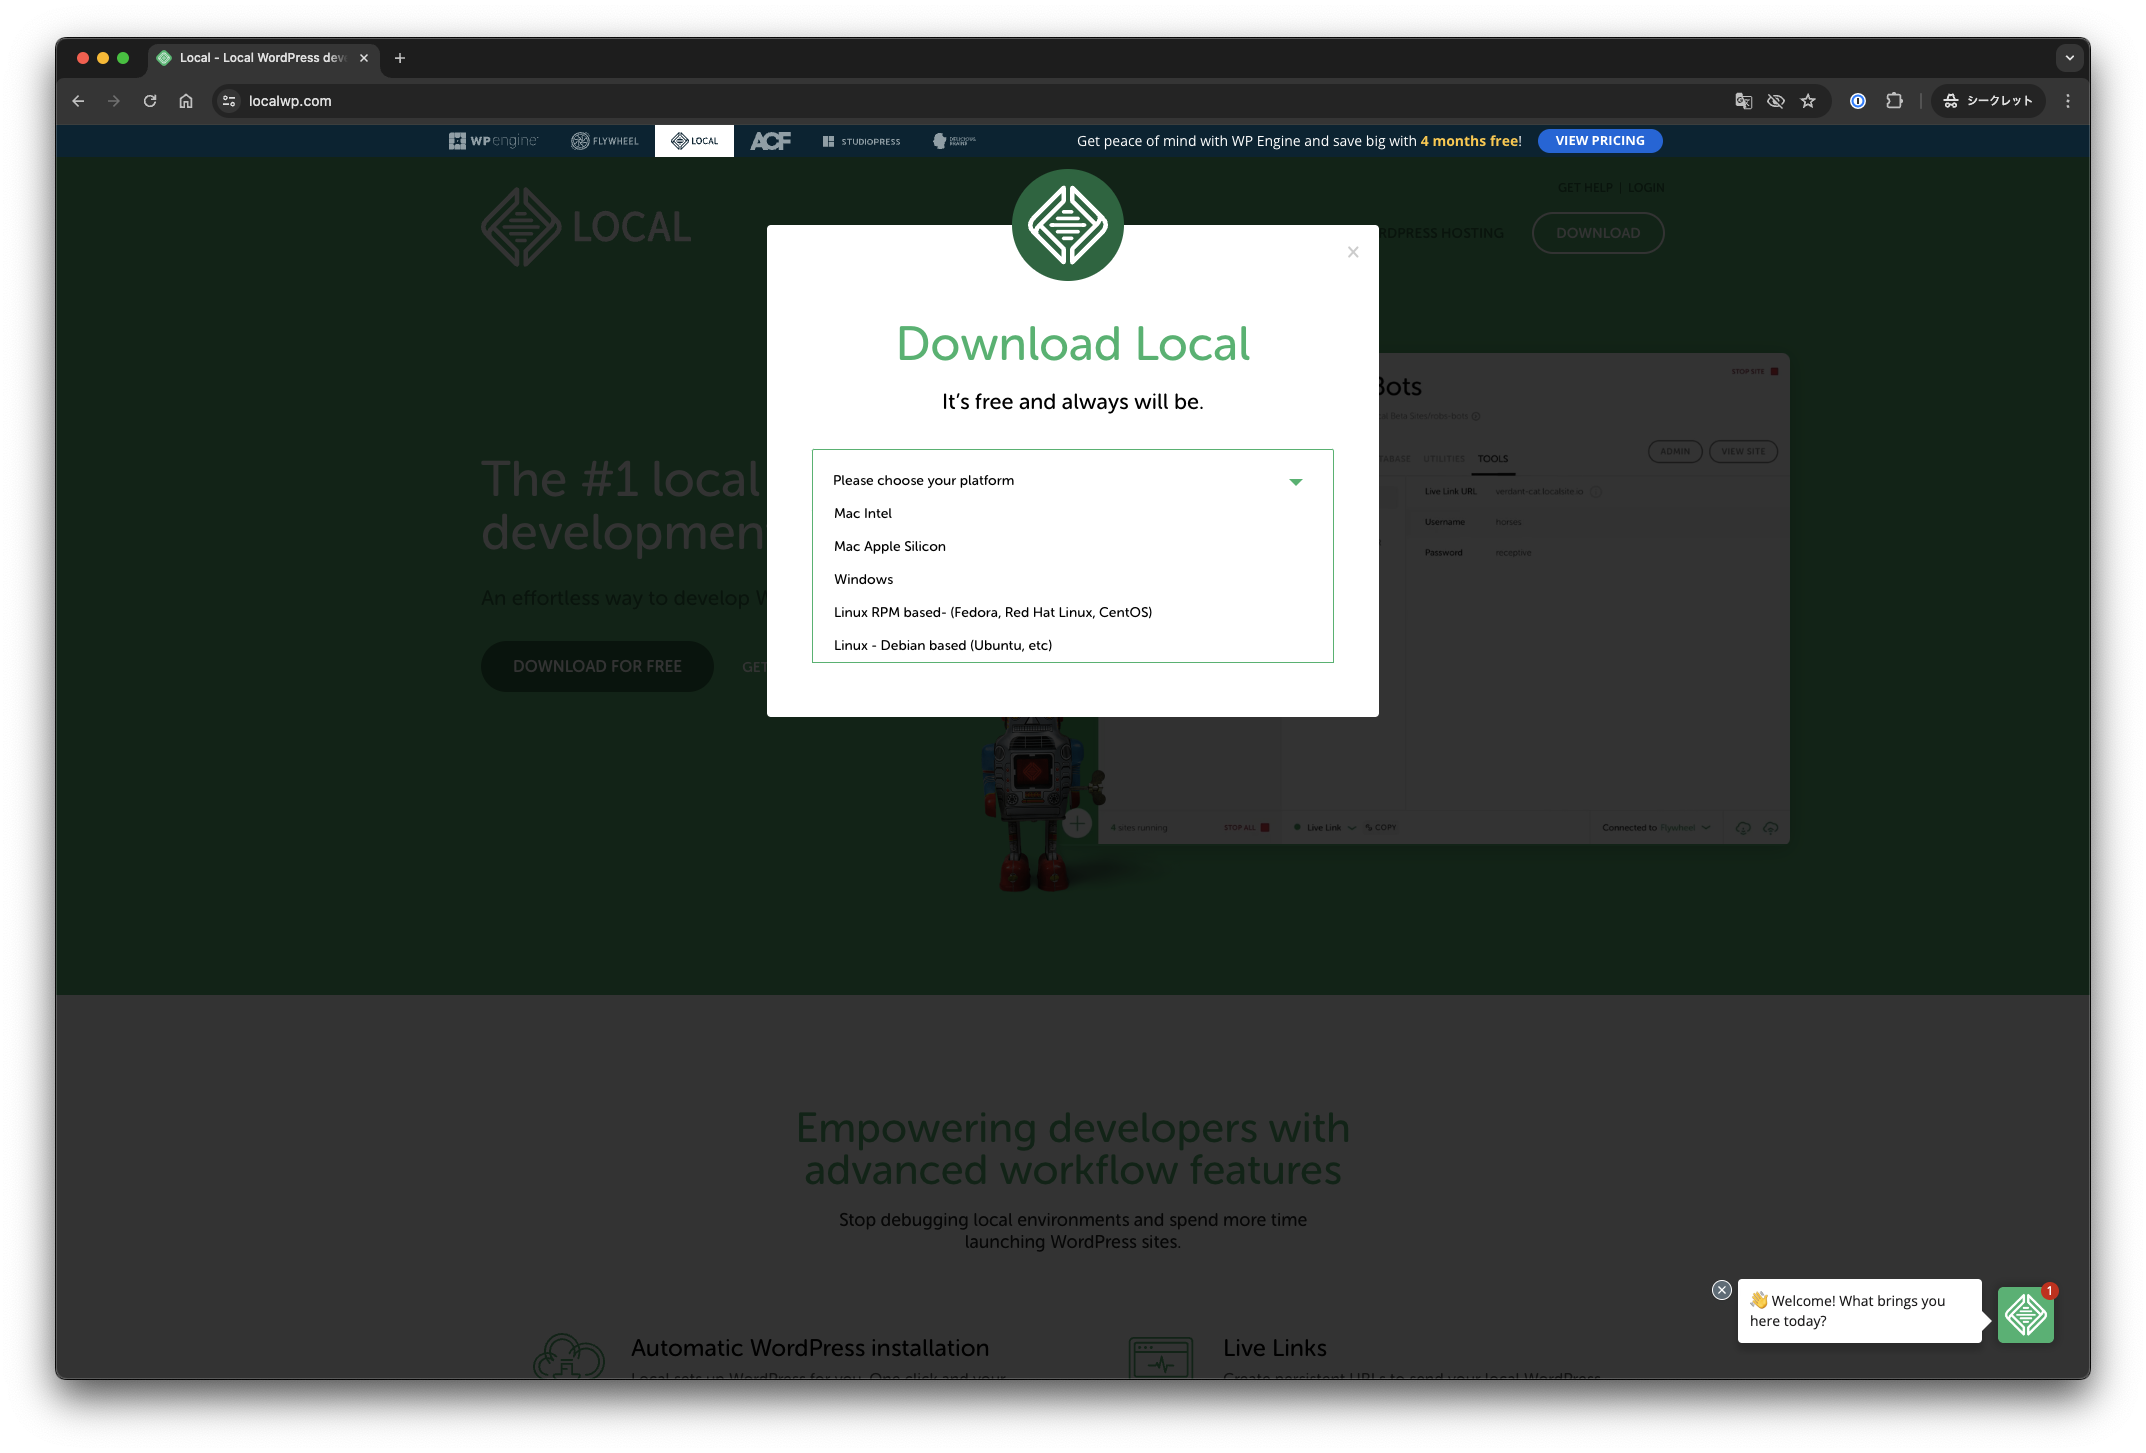Image resolution: width=2146 pixels, height=1453 pixels.
Task: Open the Extensions puzzle menu
Action: 1894,101
